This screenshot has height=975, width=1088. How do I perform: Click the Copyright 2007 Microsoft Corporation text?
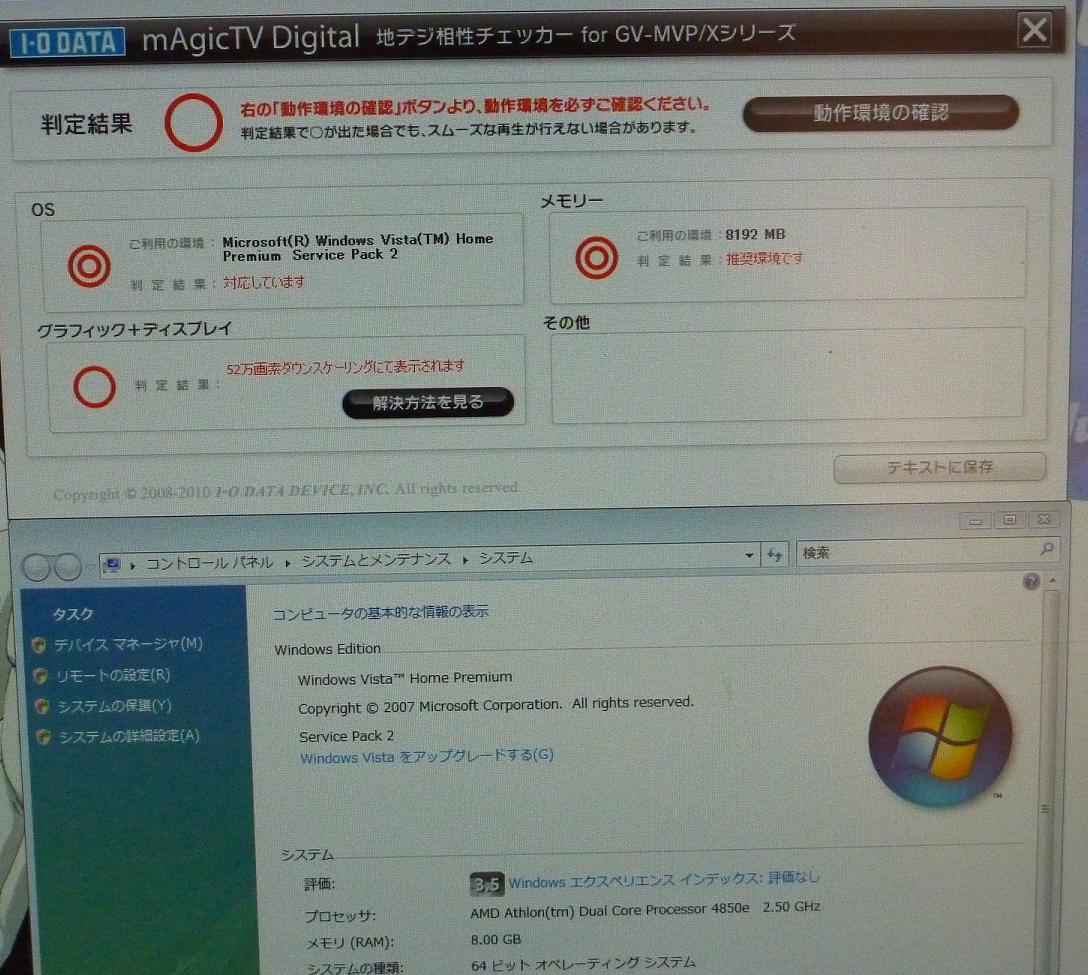pyautogui.click(x=495, y=705)
